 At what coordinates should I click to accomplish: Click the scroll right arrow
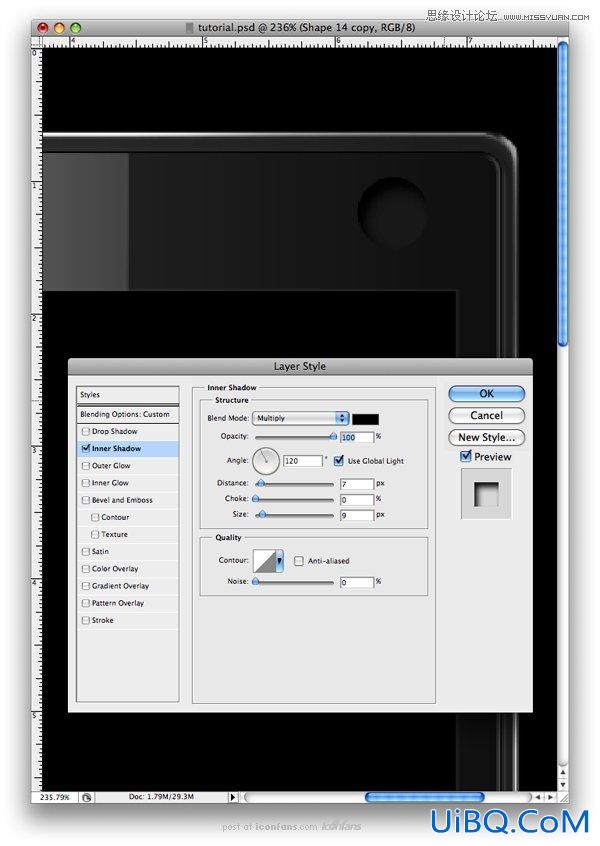tap(550, 797)
